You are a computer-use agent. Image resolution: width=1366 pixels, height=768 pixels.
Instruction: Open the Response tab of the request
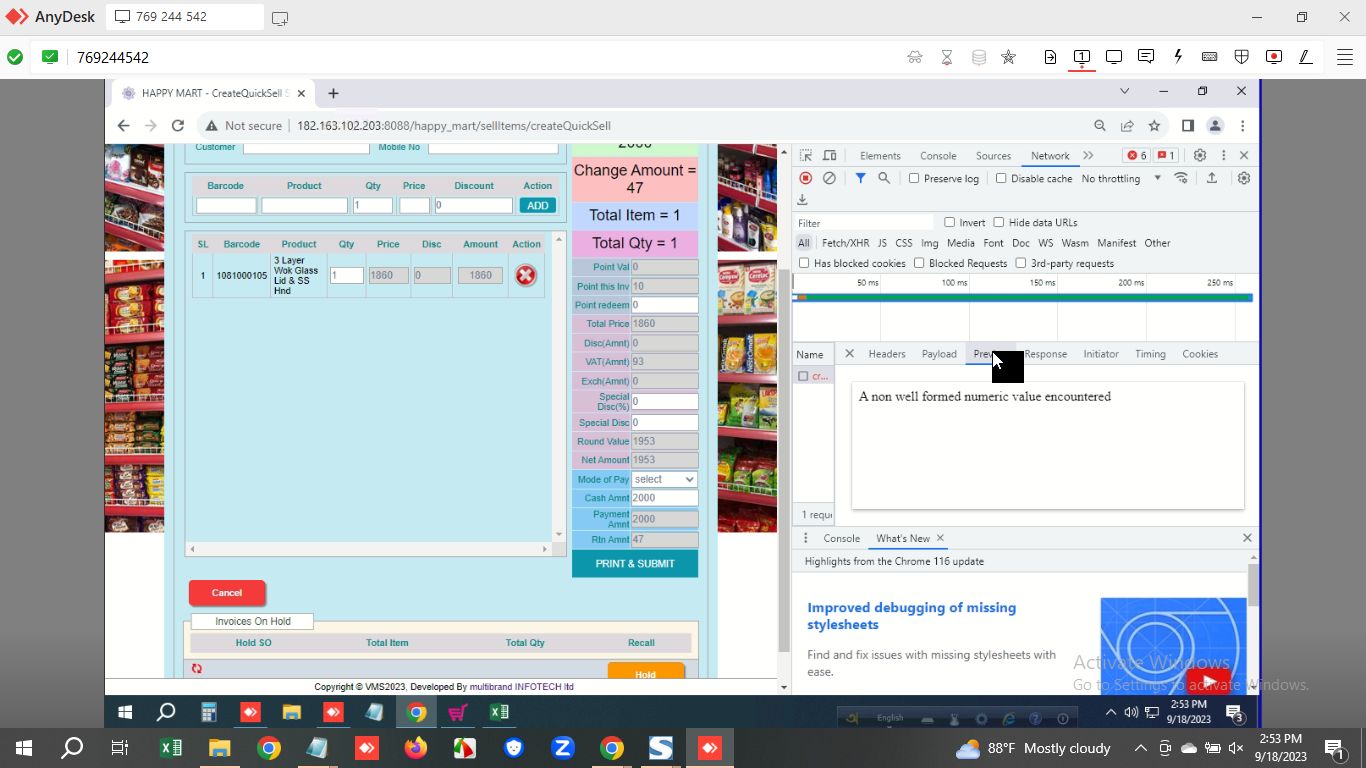tap(1045, 354)
